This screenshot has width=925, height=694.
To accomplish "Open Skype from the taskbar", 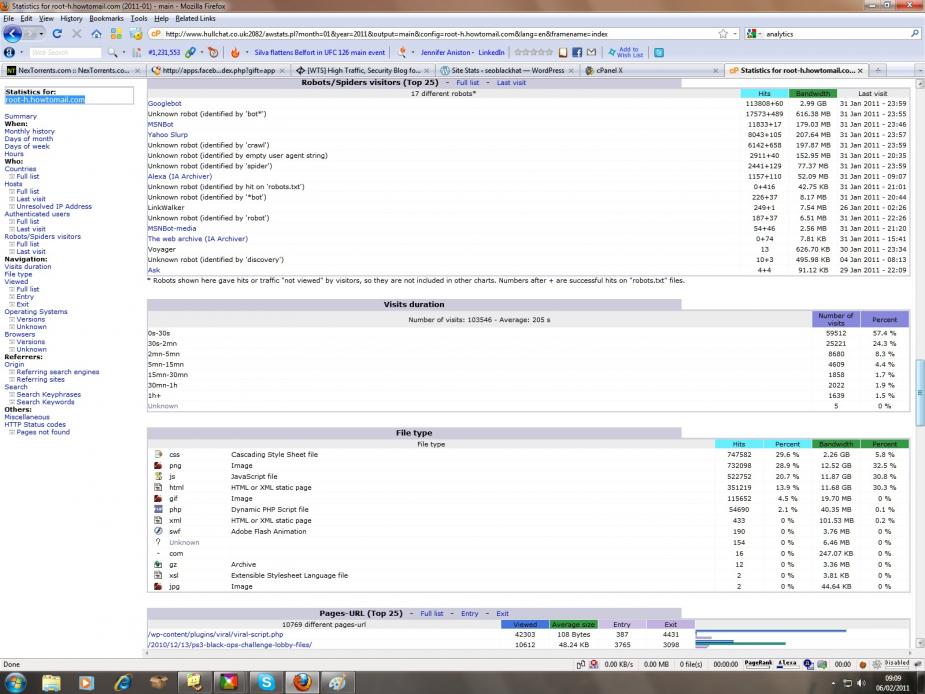I will [266, 683].
